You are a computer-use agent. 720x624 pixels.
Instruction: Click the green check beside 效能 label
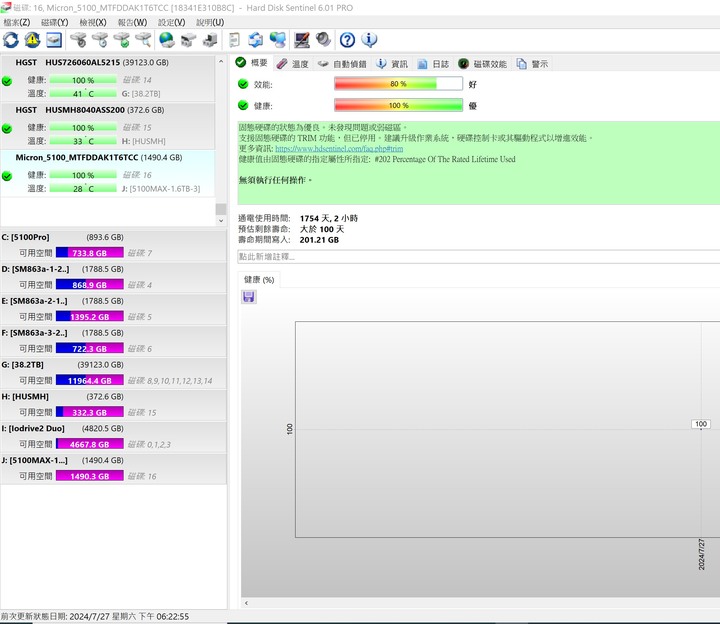[243, 84]
